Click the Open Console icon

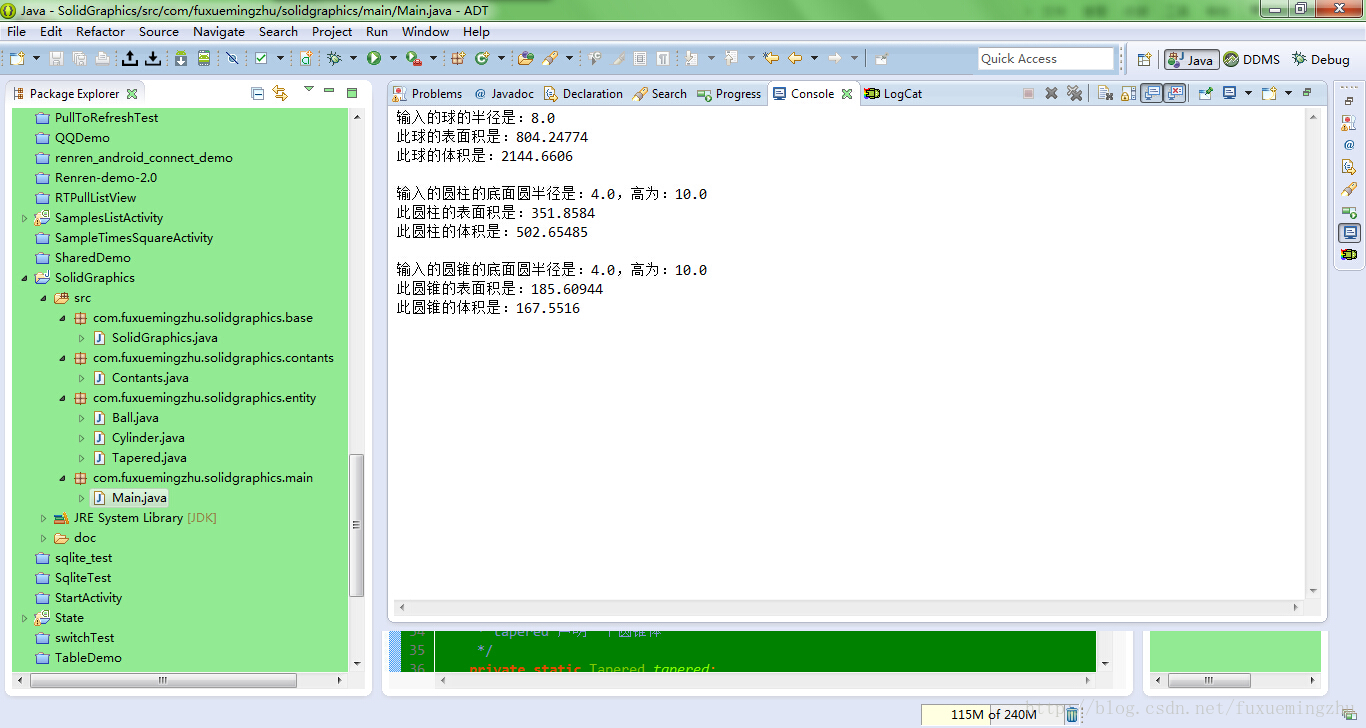[x=1268, y=93]
